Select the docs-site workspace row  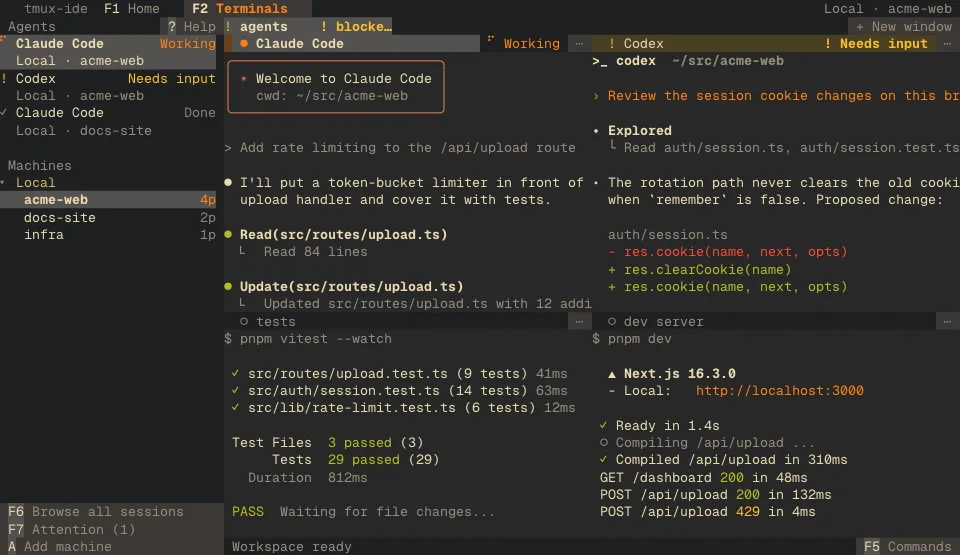(108, 217)
